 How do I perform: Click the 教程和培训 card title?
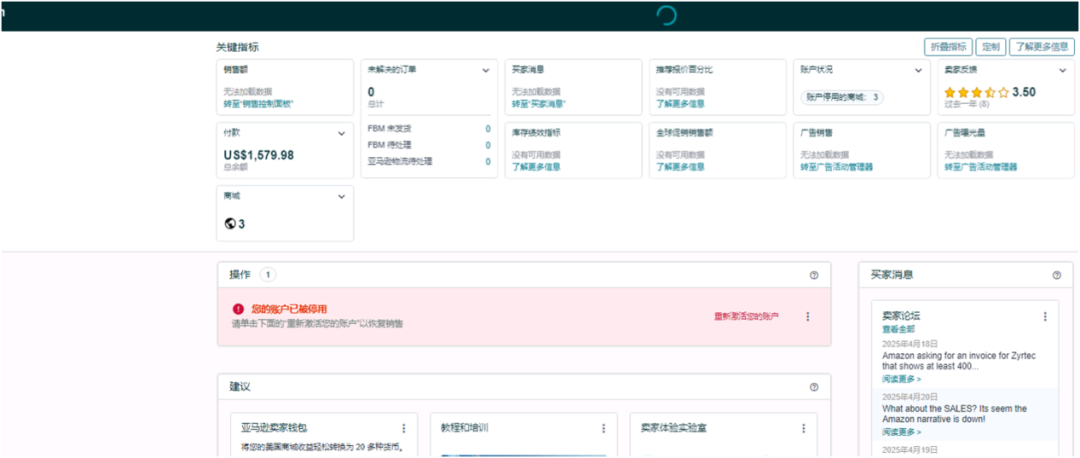(x=465, y=428)
